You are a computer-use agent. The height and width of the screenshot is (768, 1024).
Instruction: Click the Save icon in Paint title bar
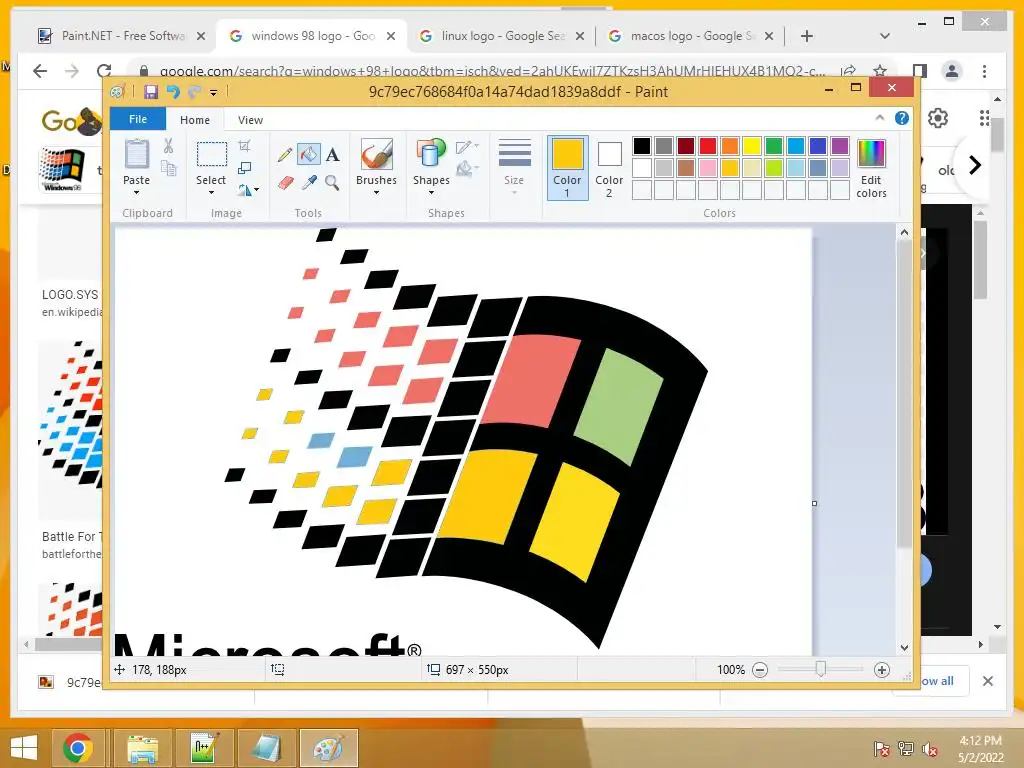point(151,91)
